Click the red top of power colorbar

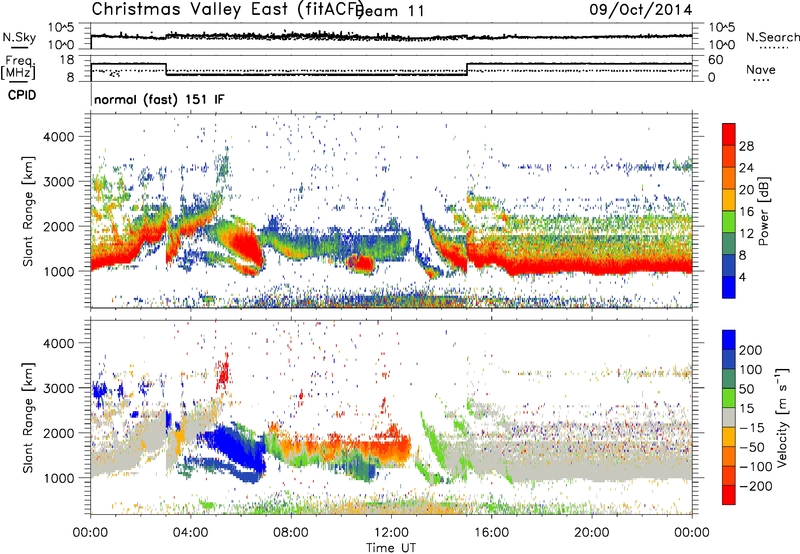(x=729, y=134)
